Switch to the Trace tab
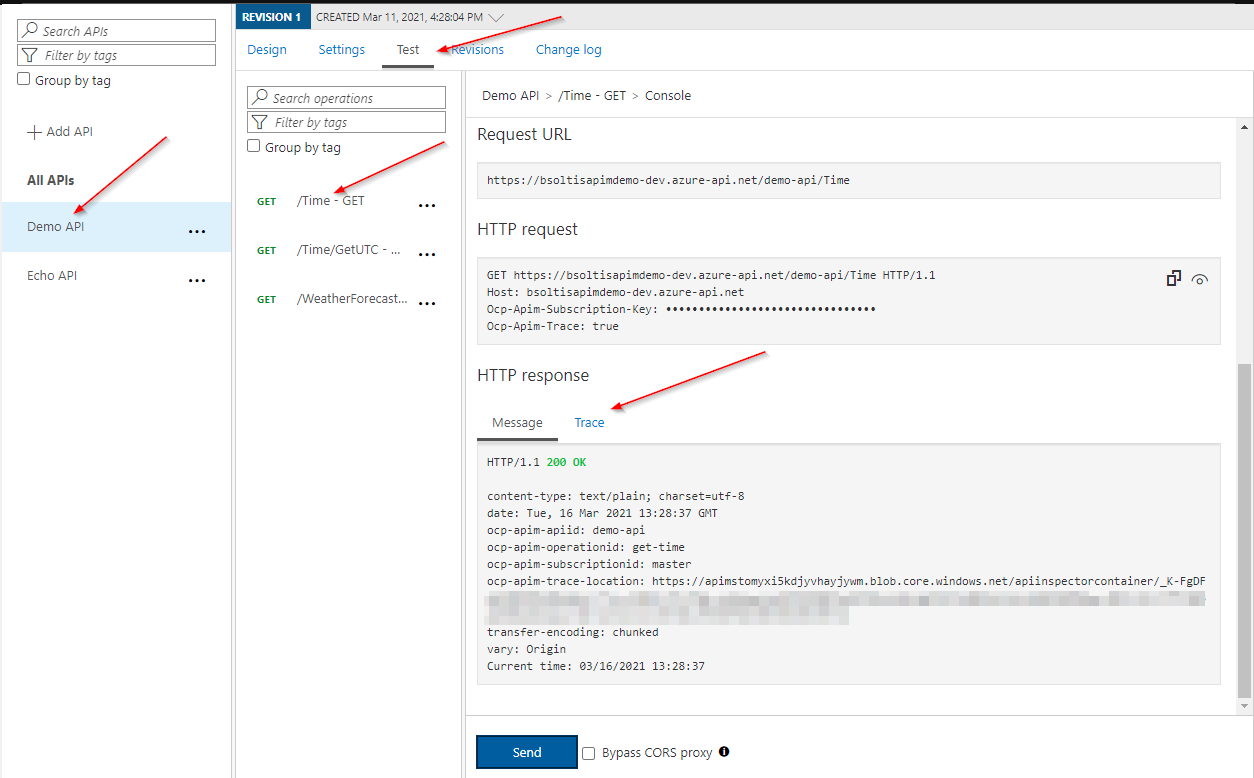The image size is (1254, 778). click(589, 422)
